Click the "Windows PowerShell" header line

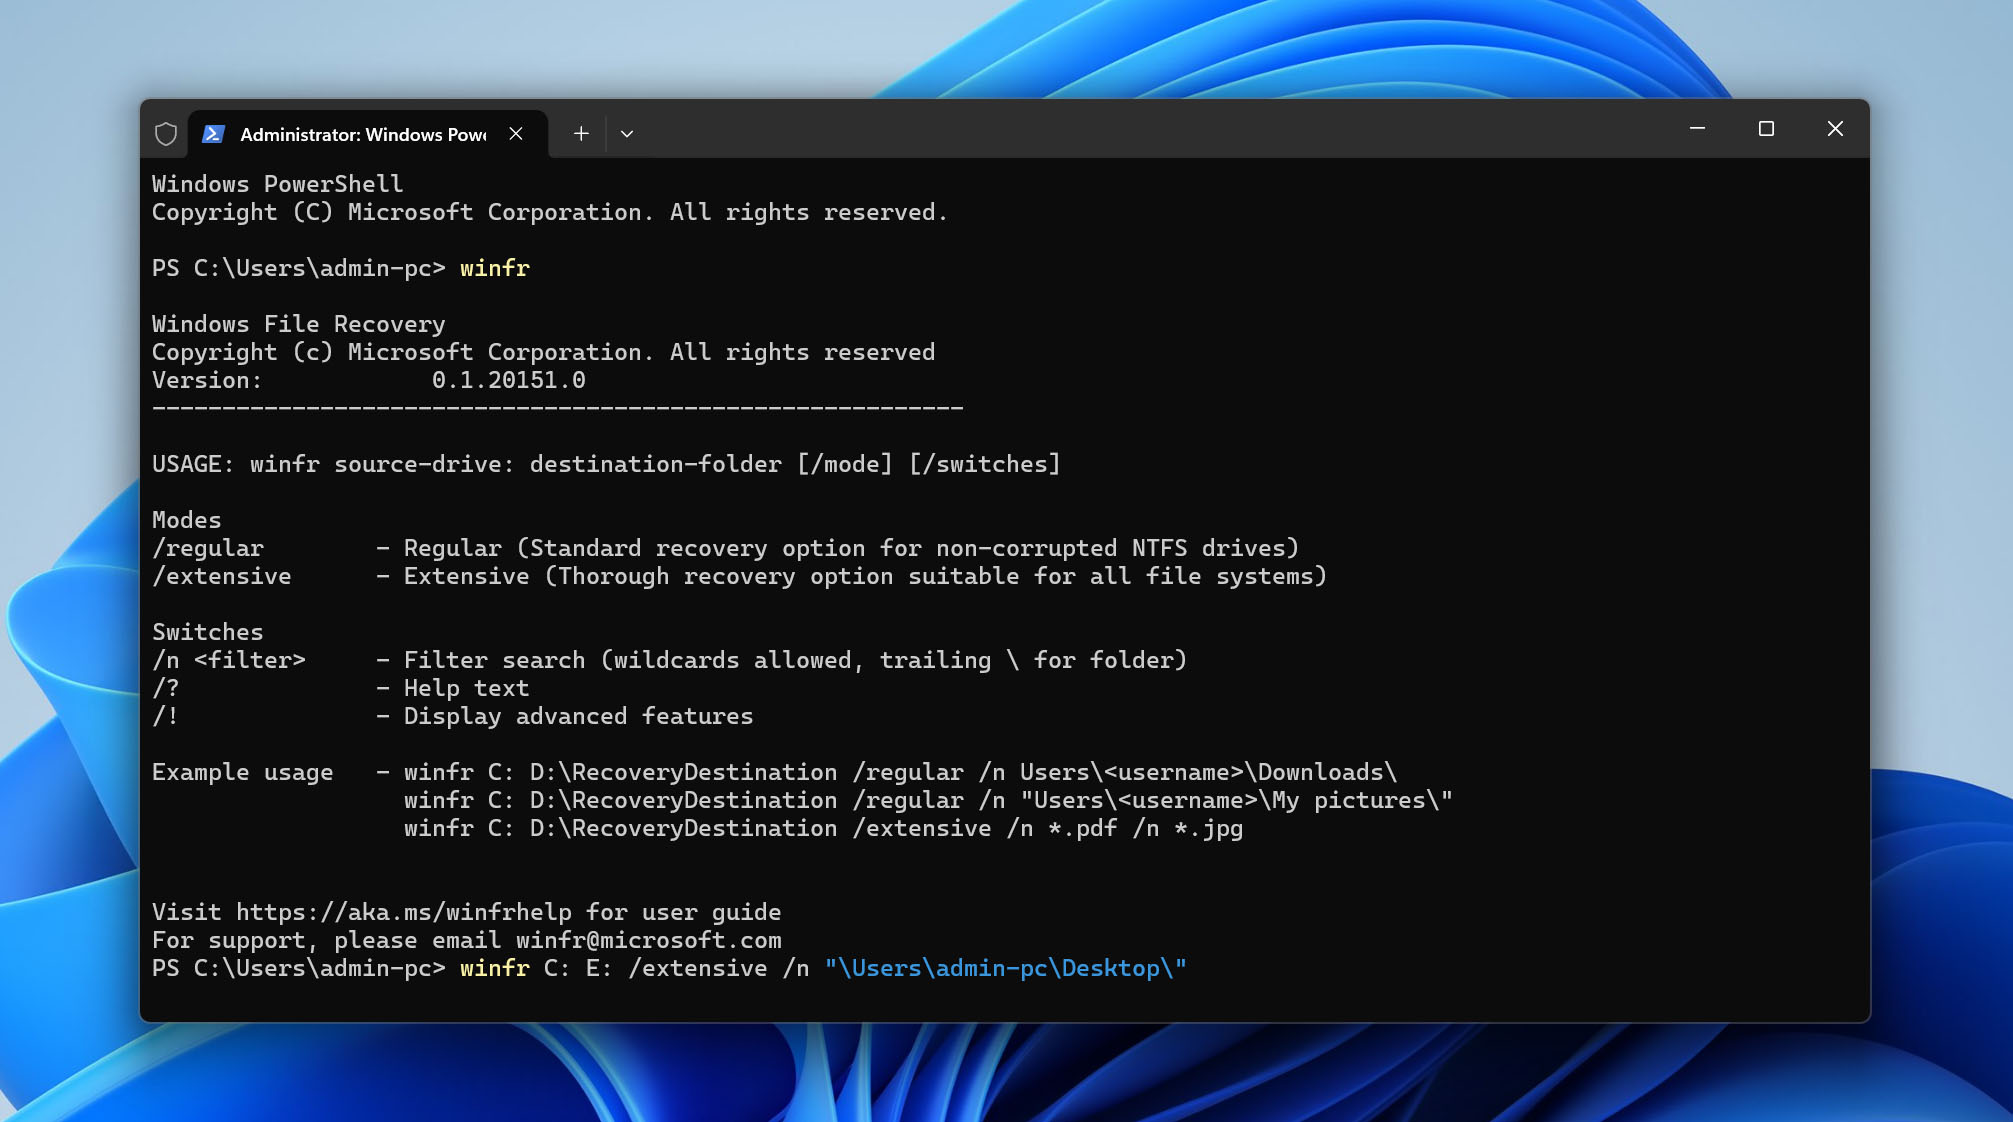pyautogui.click(x=277, y=184)
